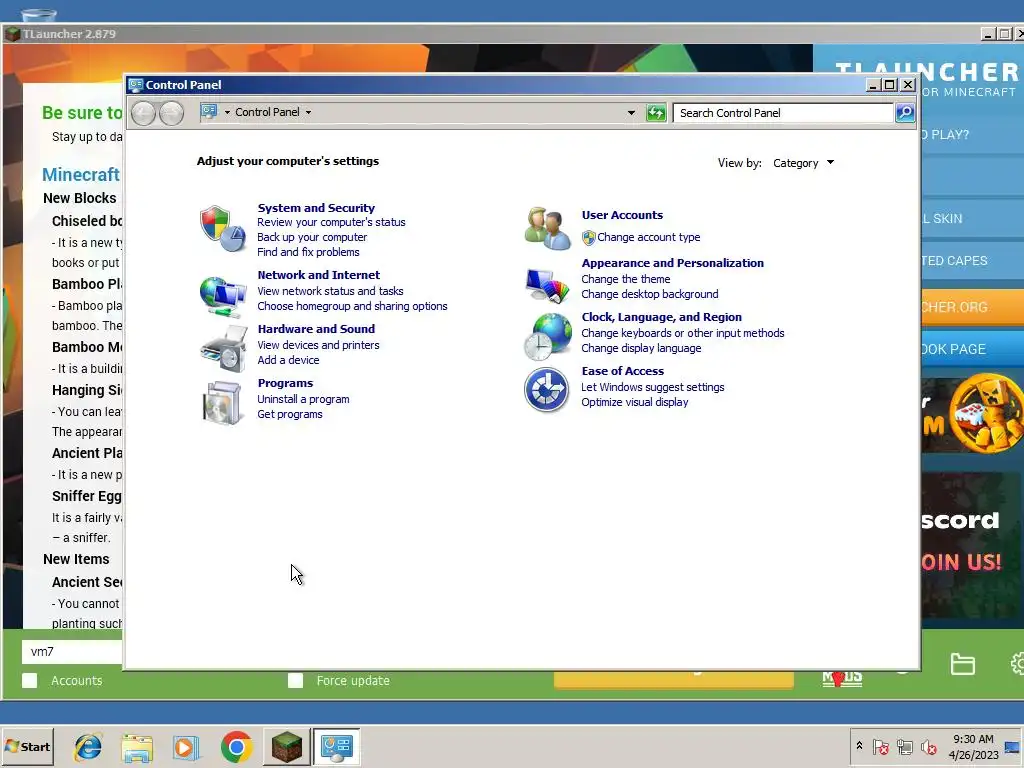
Task: Show hidden tray icons arrow
Action: (x=859, y=746)
